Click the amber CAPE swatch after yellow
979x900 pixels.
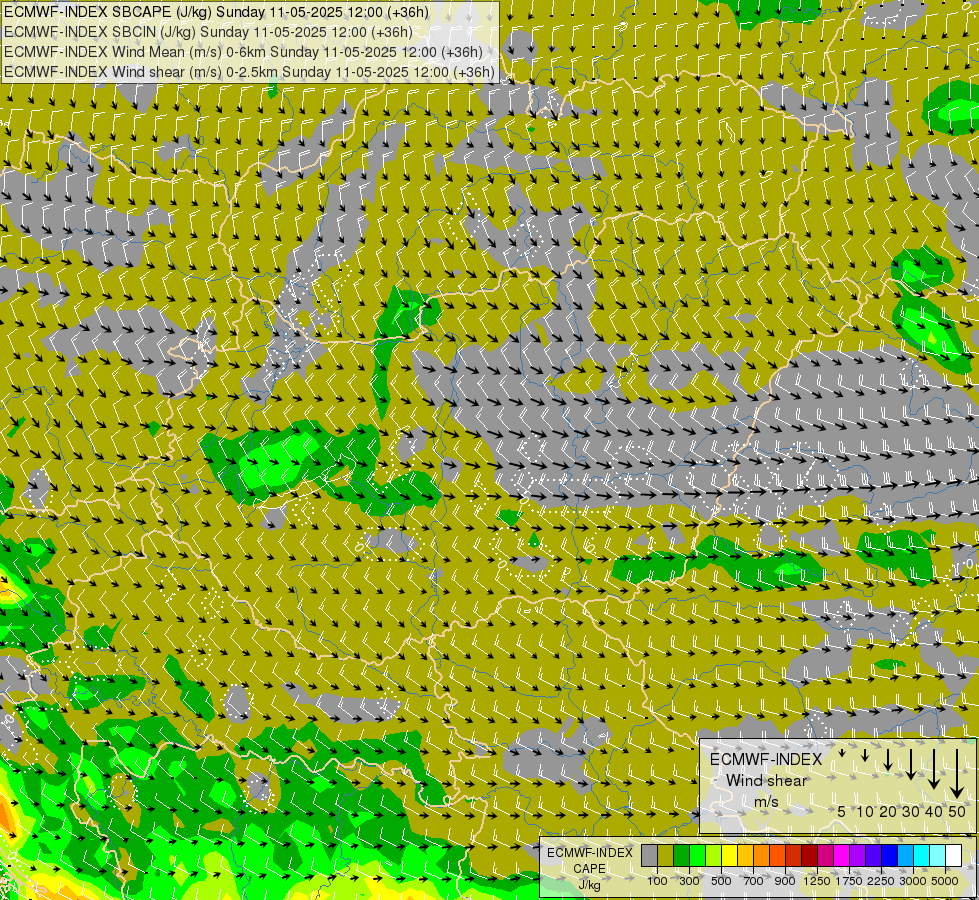coord(745,856)
